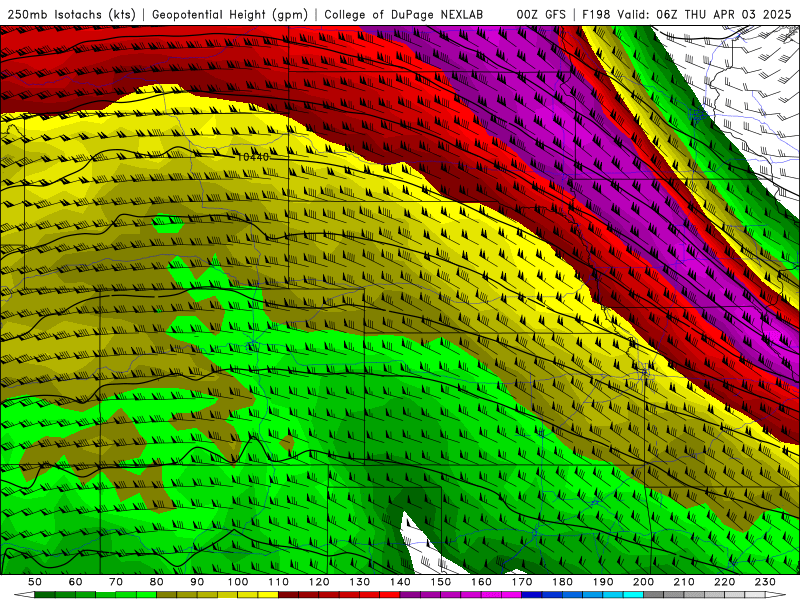Click the bright yellow color bar segment under 110
The height and width of the screenshot is (600, 800).
[x=268, y=595]
